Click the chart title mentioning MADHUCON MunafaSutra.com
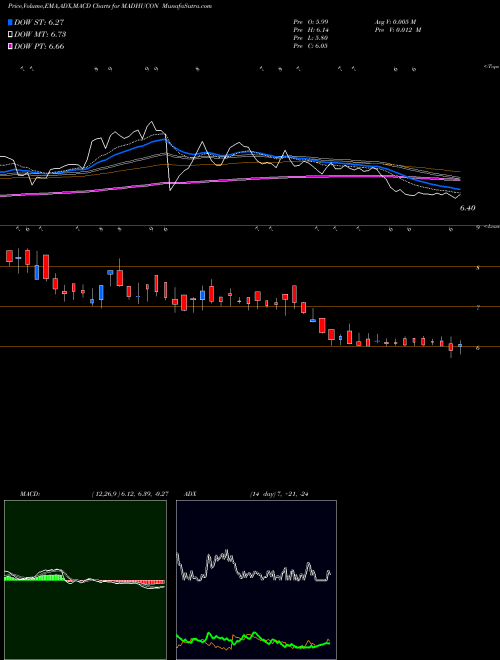Image resolution: width=500 pixels, height=660 pixels. pyautogui.click(x=110, y=6)
